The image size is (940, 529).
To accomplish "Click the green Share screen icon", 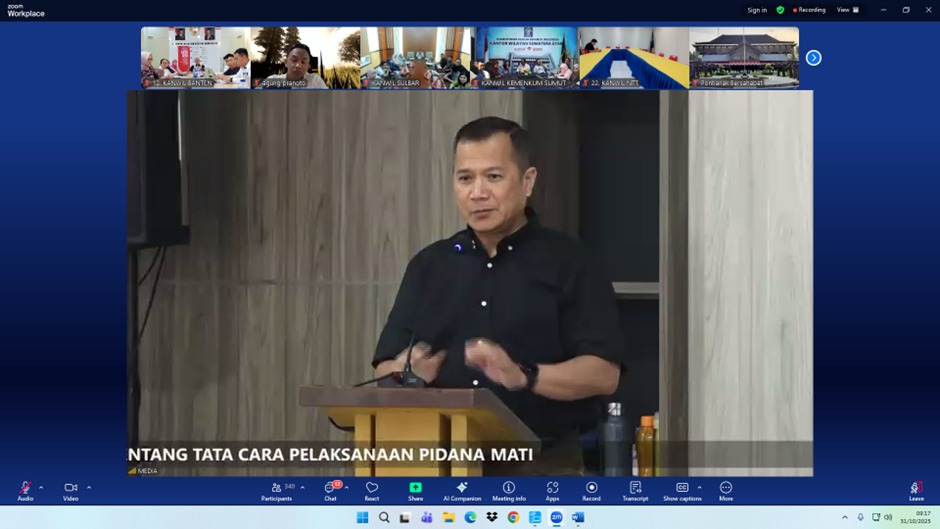I will (x=415, y=488).
